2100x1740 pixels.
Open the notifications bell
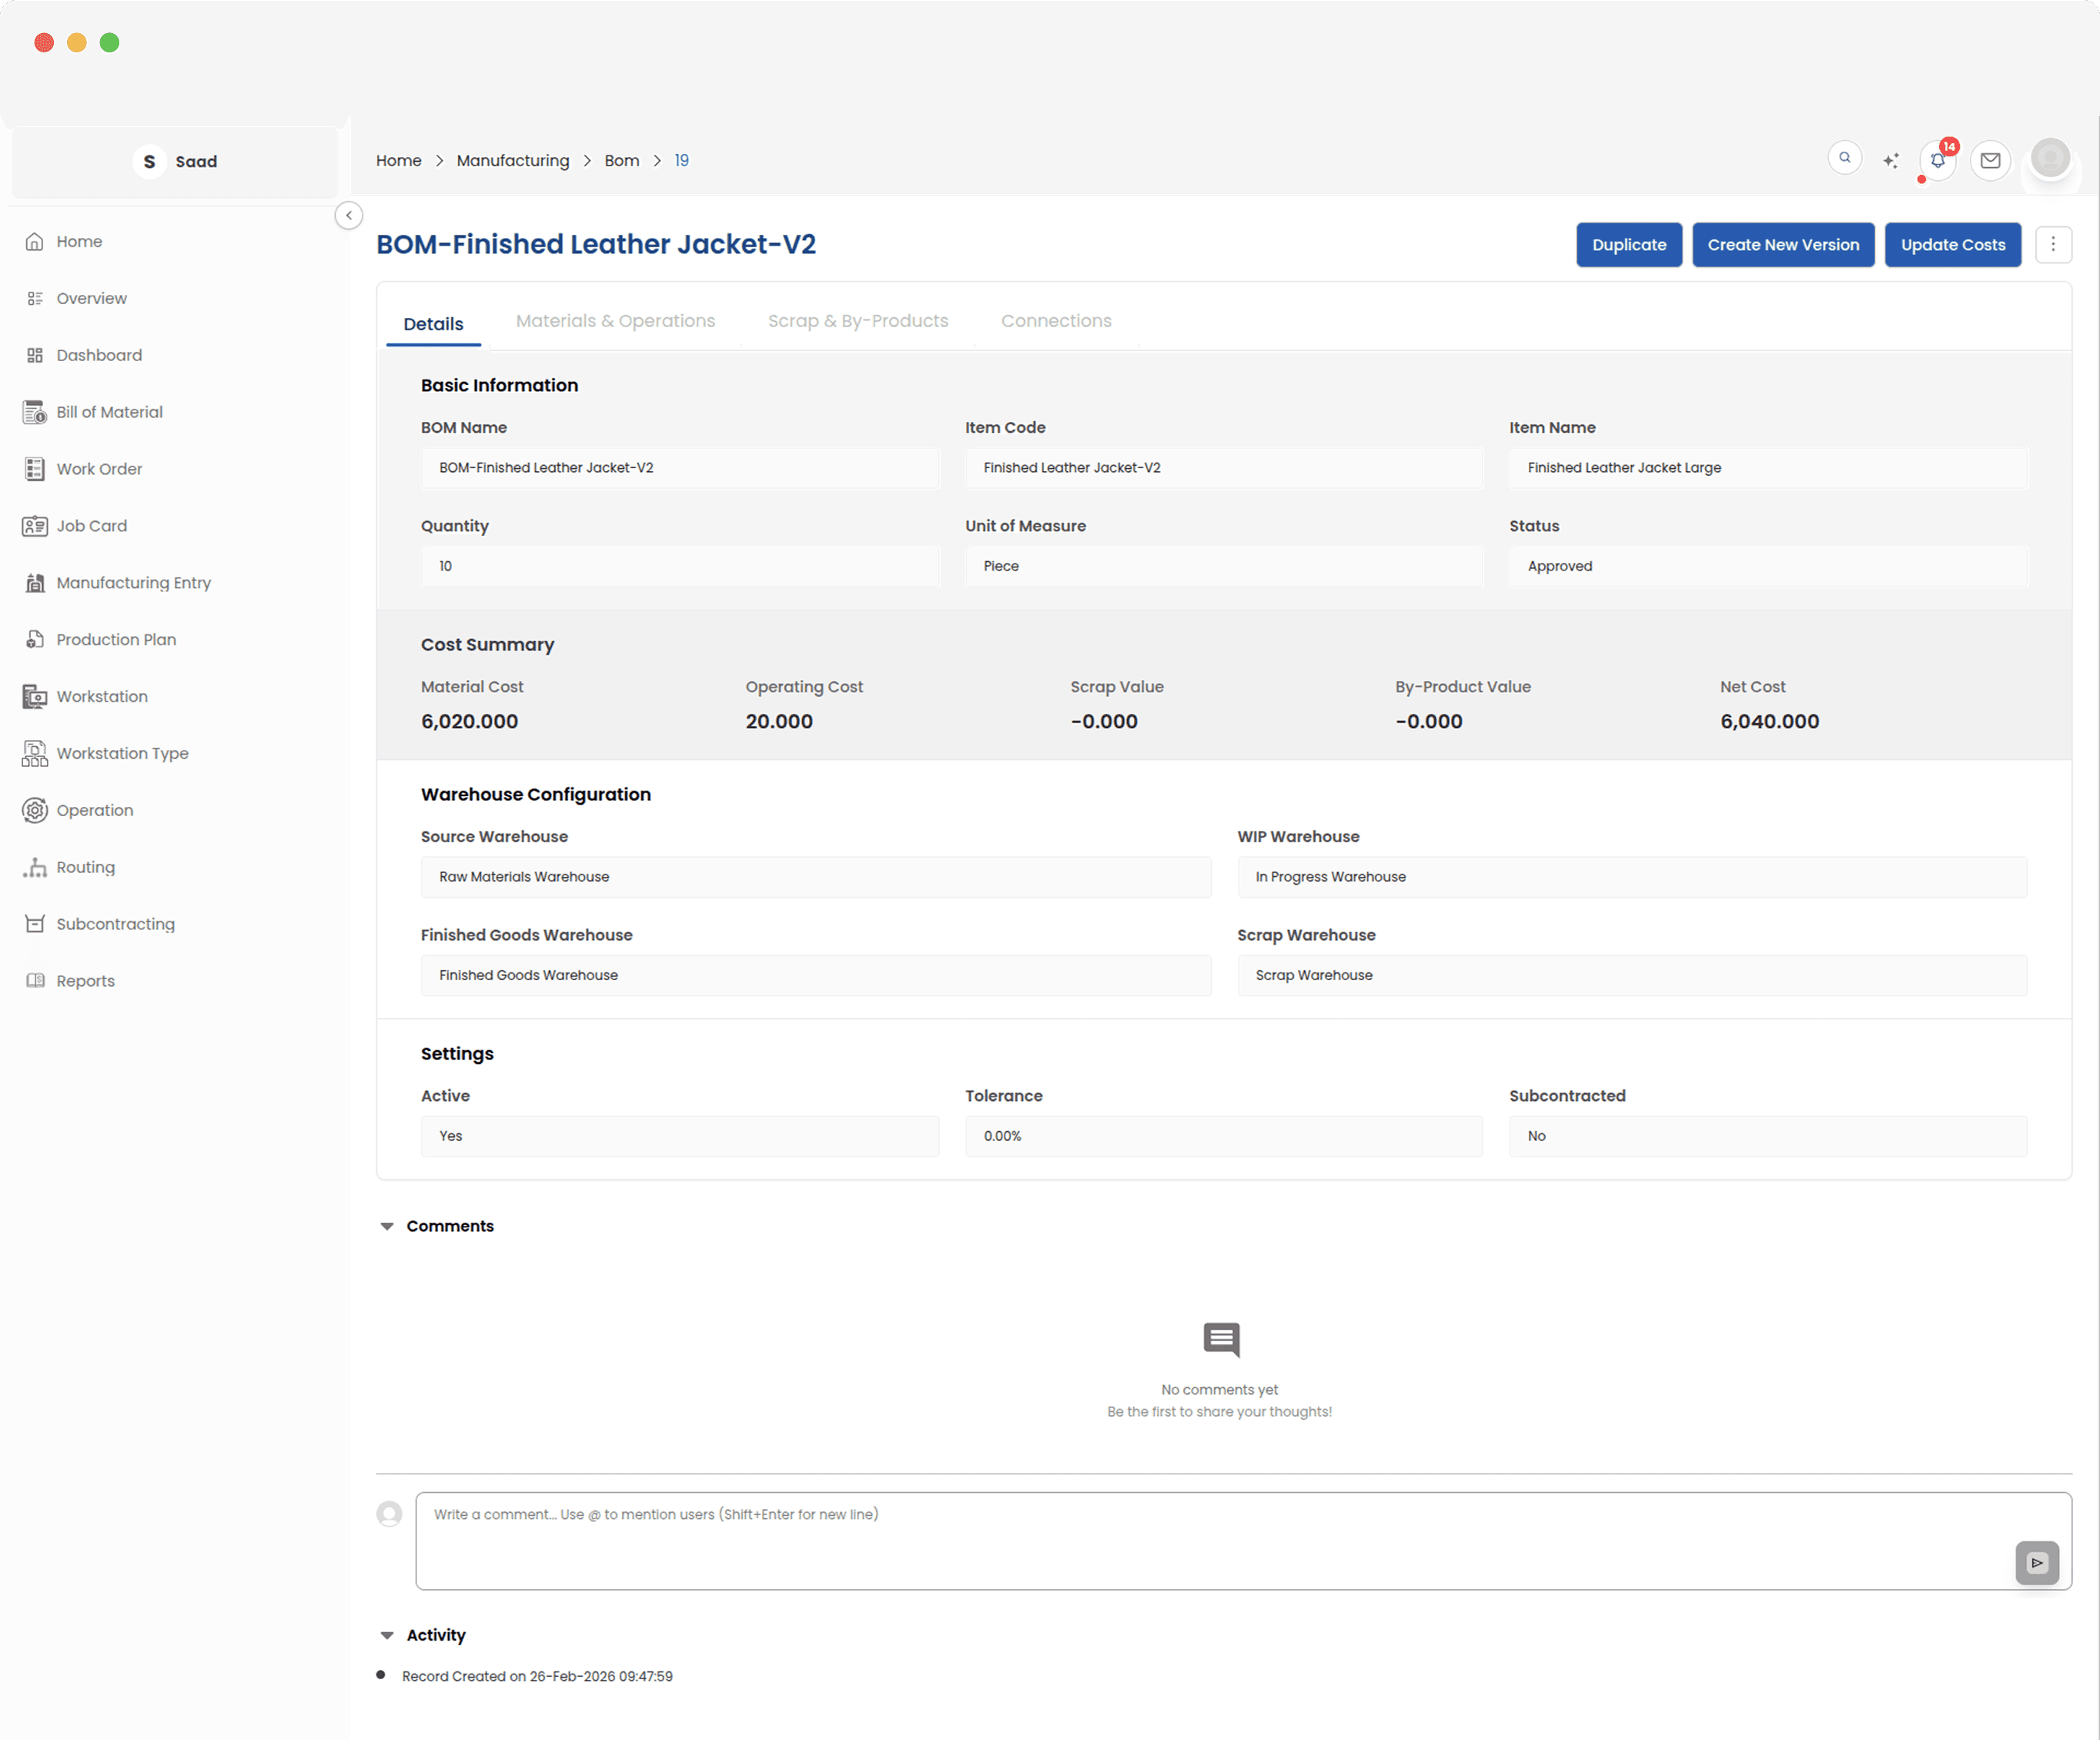point(1937,160)
